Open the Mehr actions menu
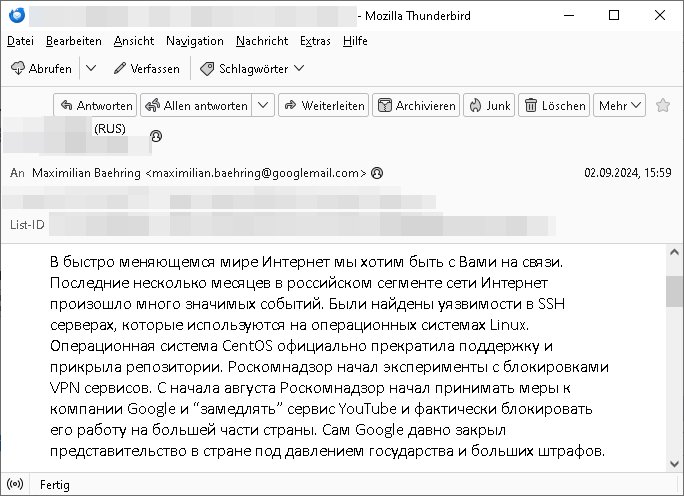The width and height of the screenshot is (684, 496). point(619,105)
